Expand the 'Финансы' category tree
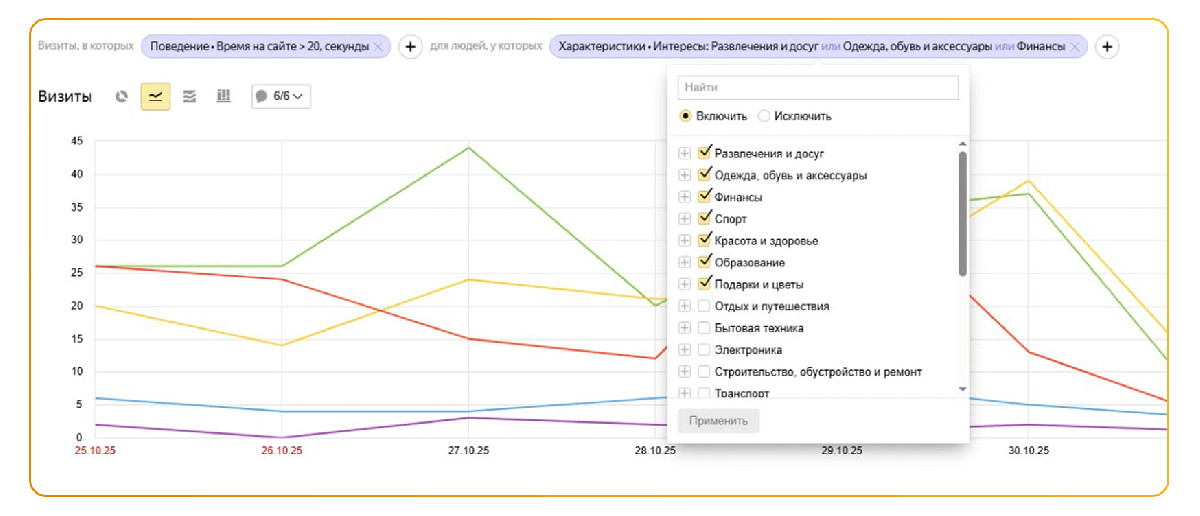1200x516 pixels. (685, 197)
